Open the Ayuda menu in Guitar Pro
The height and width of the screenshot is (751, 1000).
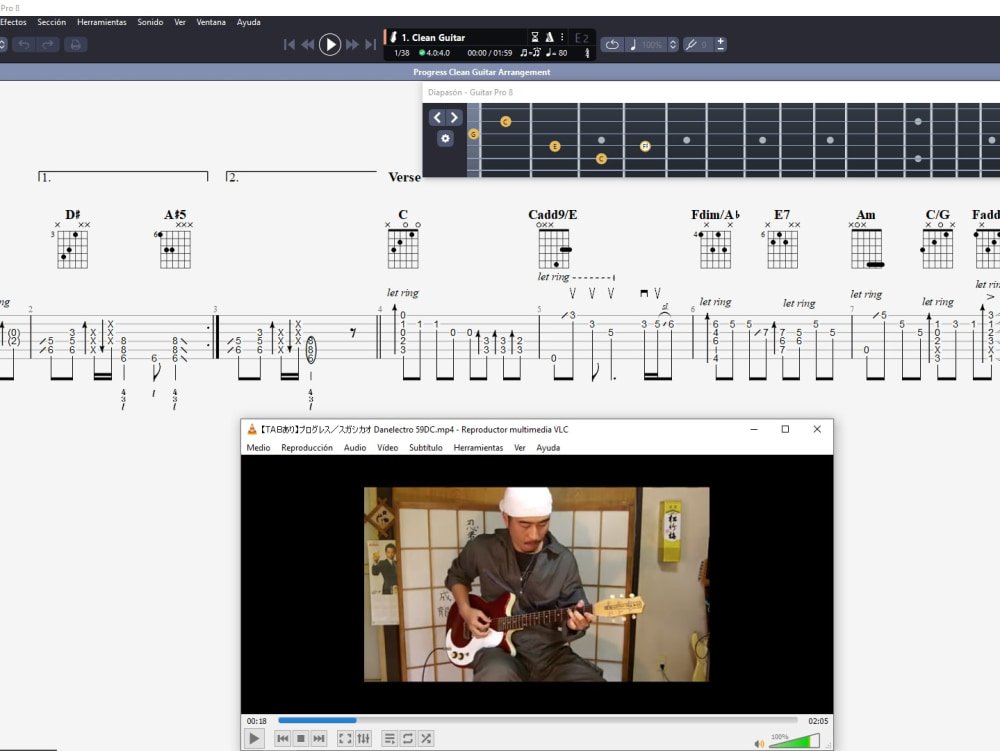pyautogui.click(x=249, y=22)
